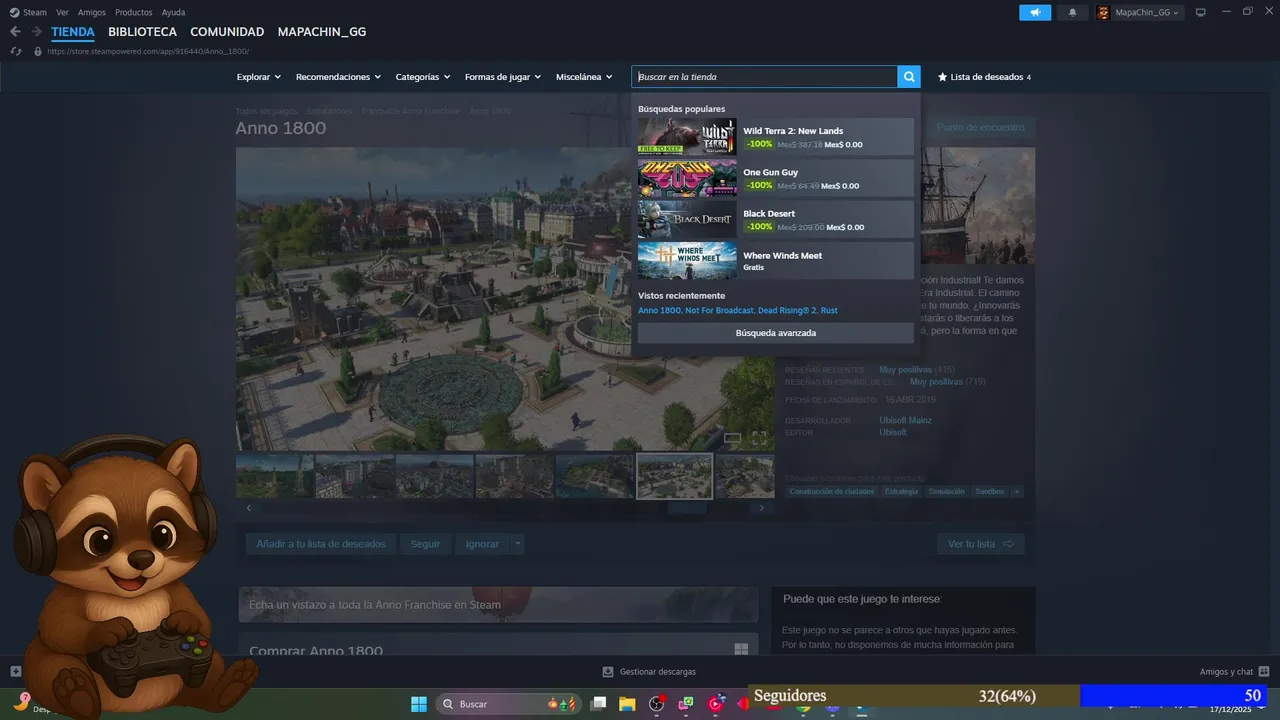Go back with the browser back arrow

[x=15, y=32]
